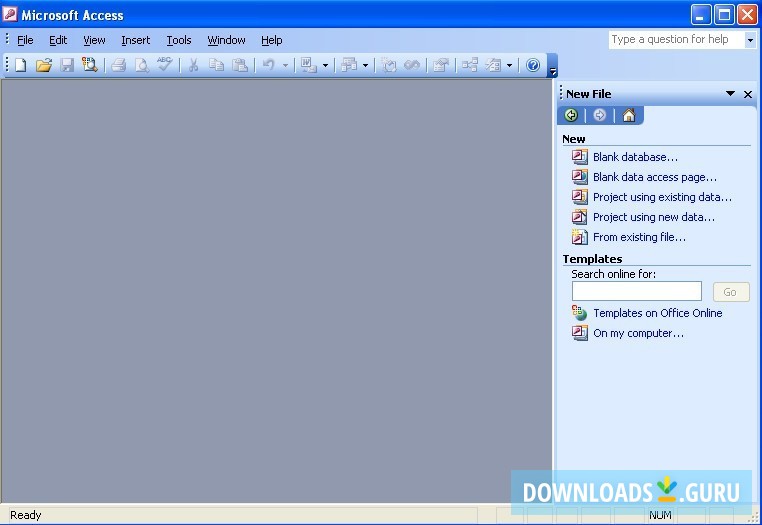Click the Print Preview magnifier icon
762x525 pixels.
click(141, 65)
